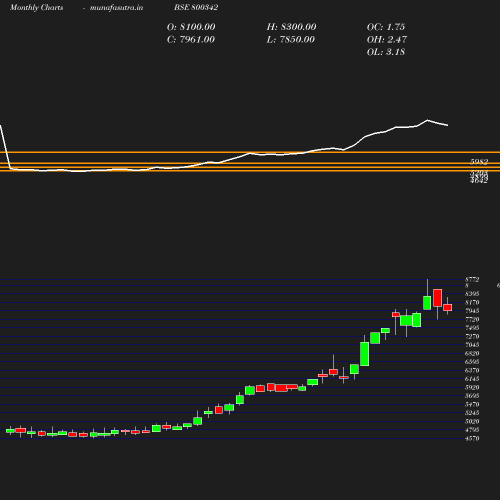Click the 'OL: 3.18' value
Image resolution: width=500 pixels, height=500 pixels.
(386, 52)
